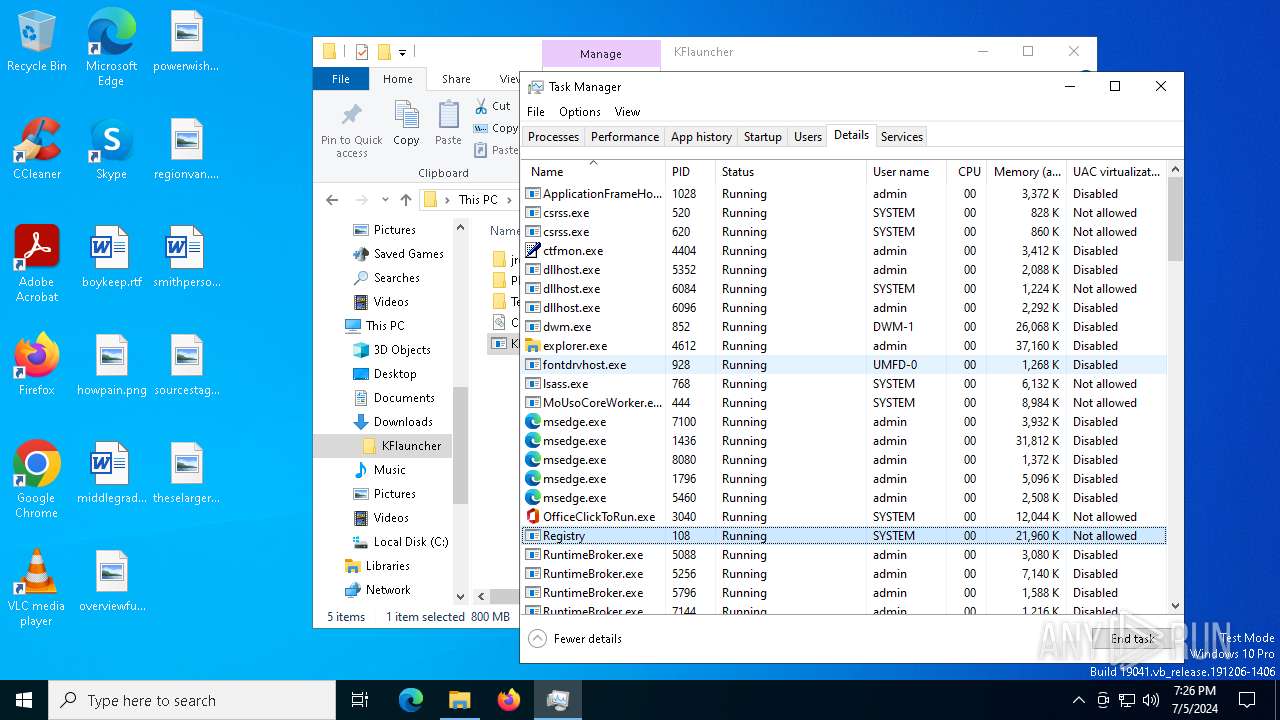Image resolution: width=1280 pixels, height=720 pixels.
Task: Select the OfficeClickToRun.exe process row
Action: pyautogui.click(x=844, y=517)
